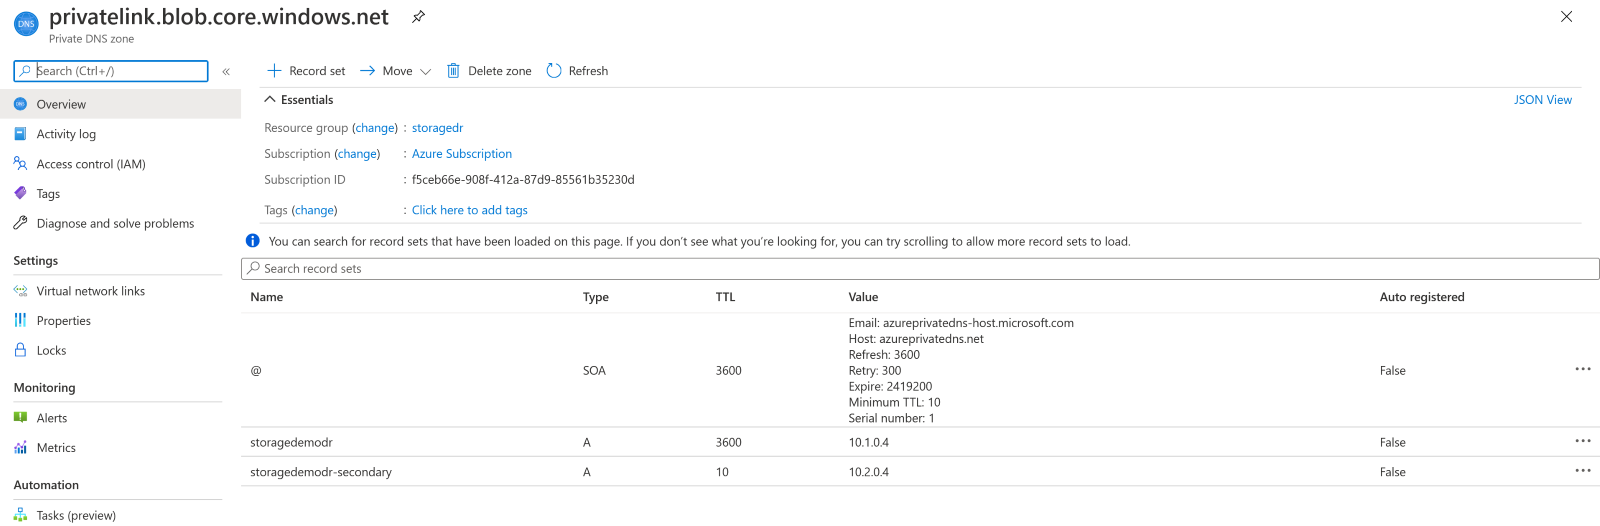This screenshot has width=1600, height=526.
Task: Click the Search record sets field
Action: [x=920, y=269]
